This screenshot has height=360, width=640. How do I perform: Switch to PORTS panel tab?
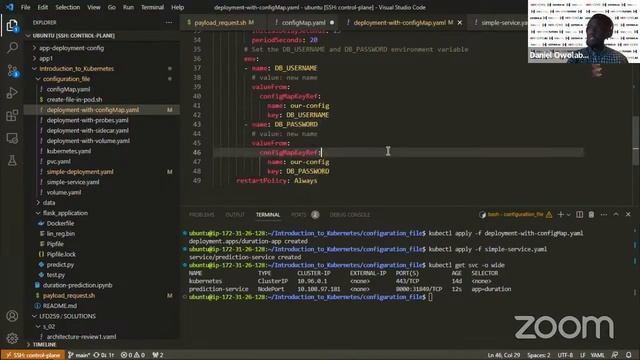point(304,215)
